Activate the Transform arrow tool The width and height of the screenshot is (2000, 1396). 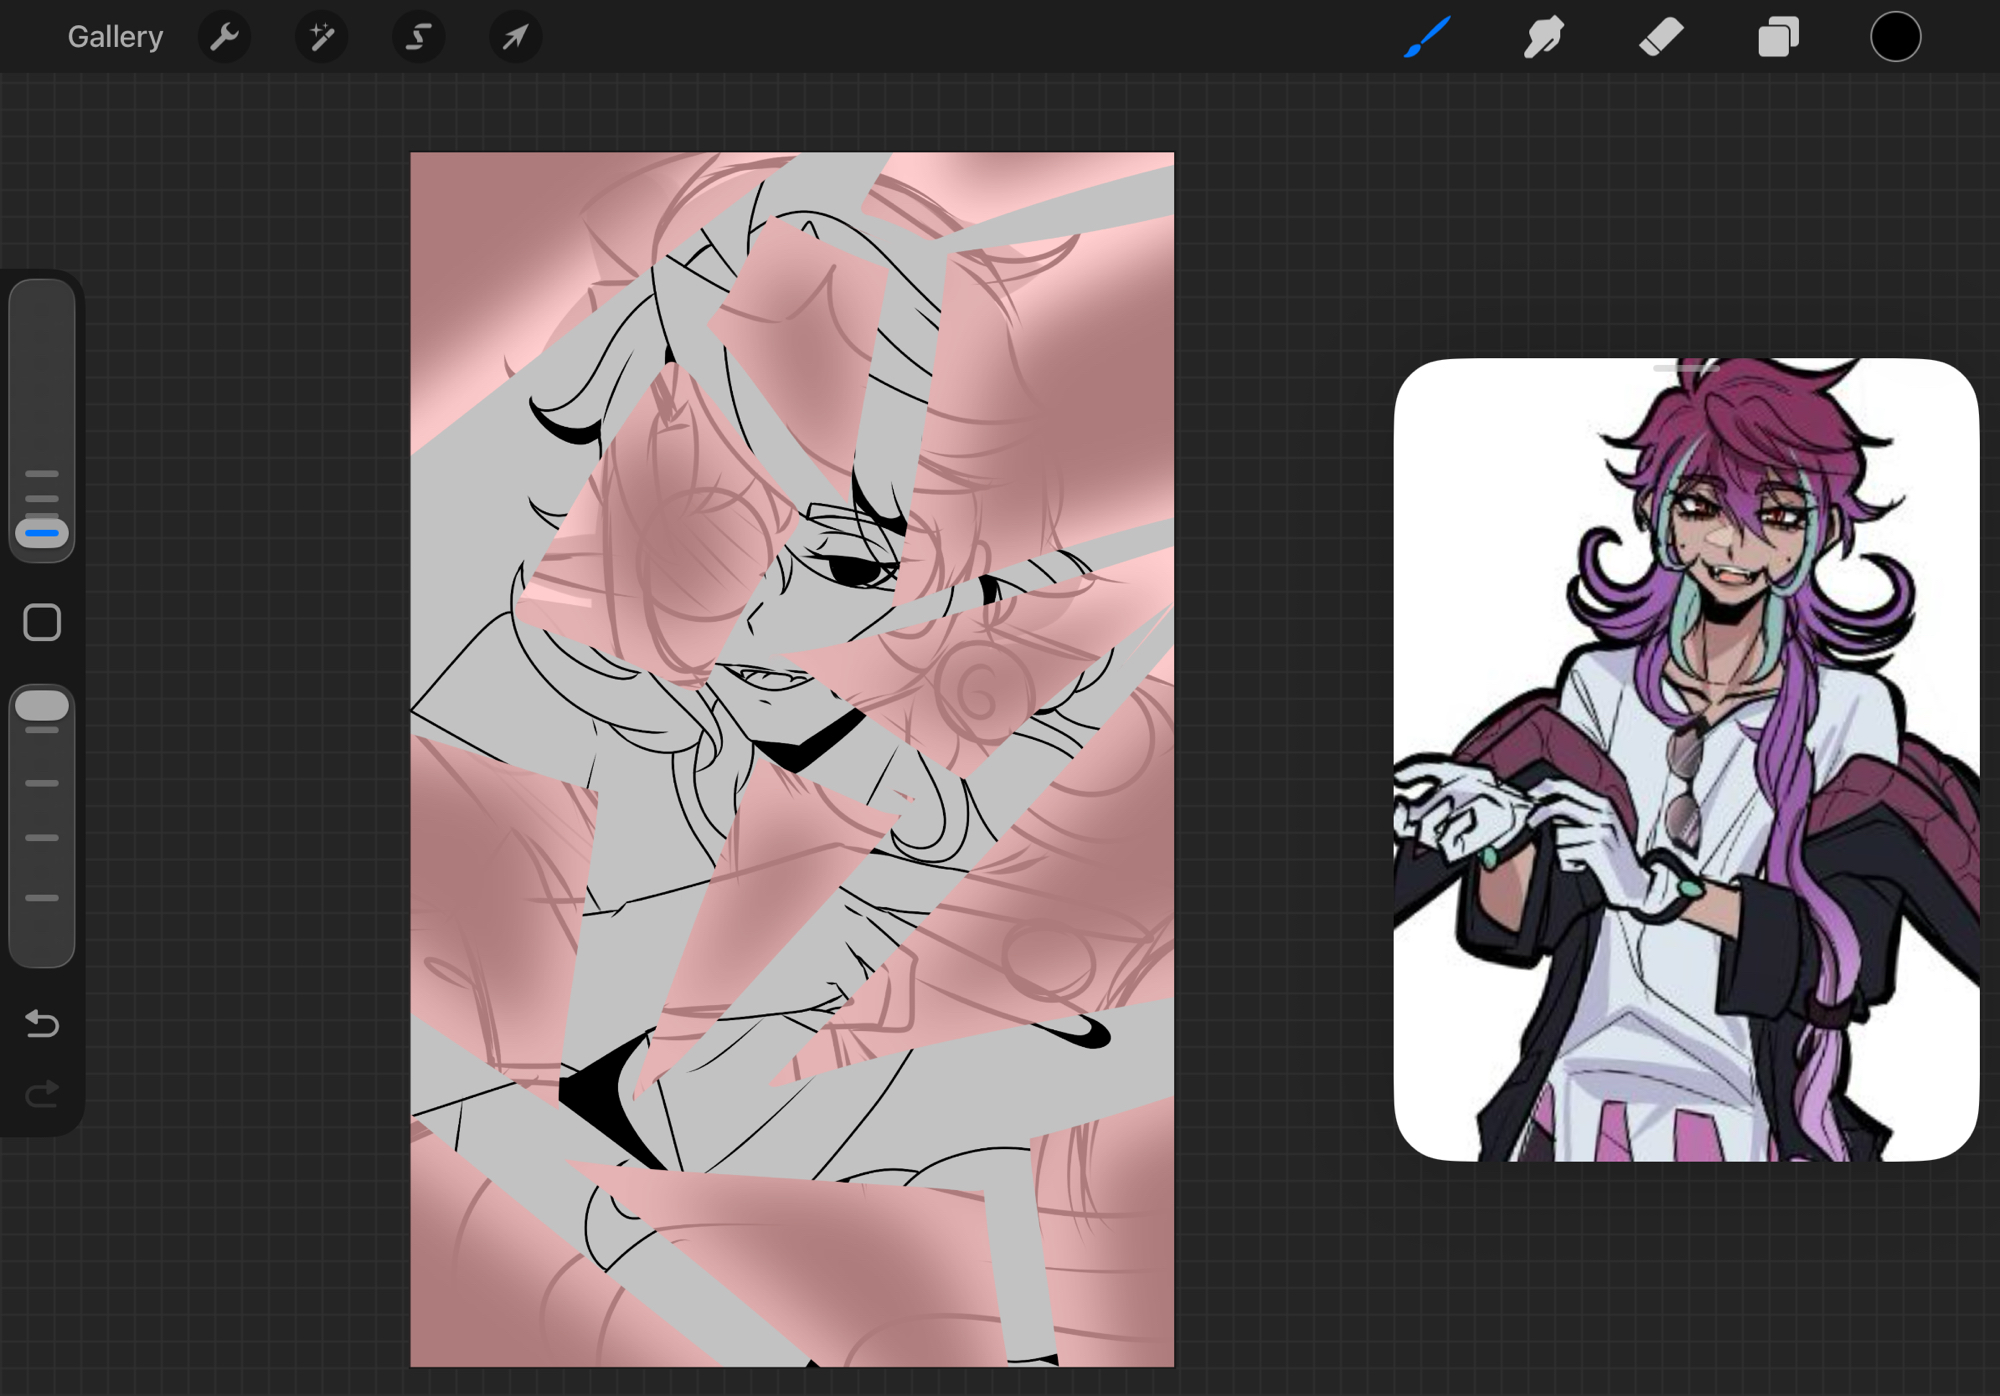pos(515,38)
